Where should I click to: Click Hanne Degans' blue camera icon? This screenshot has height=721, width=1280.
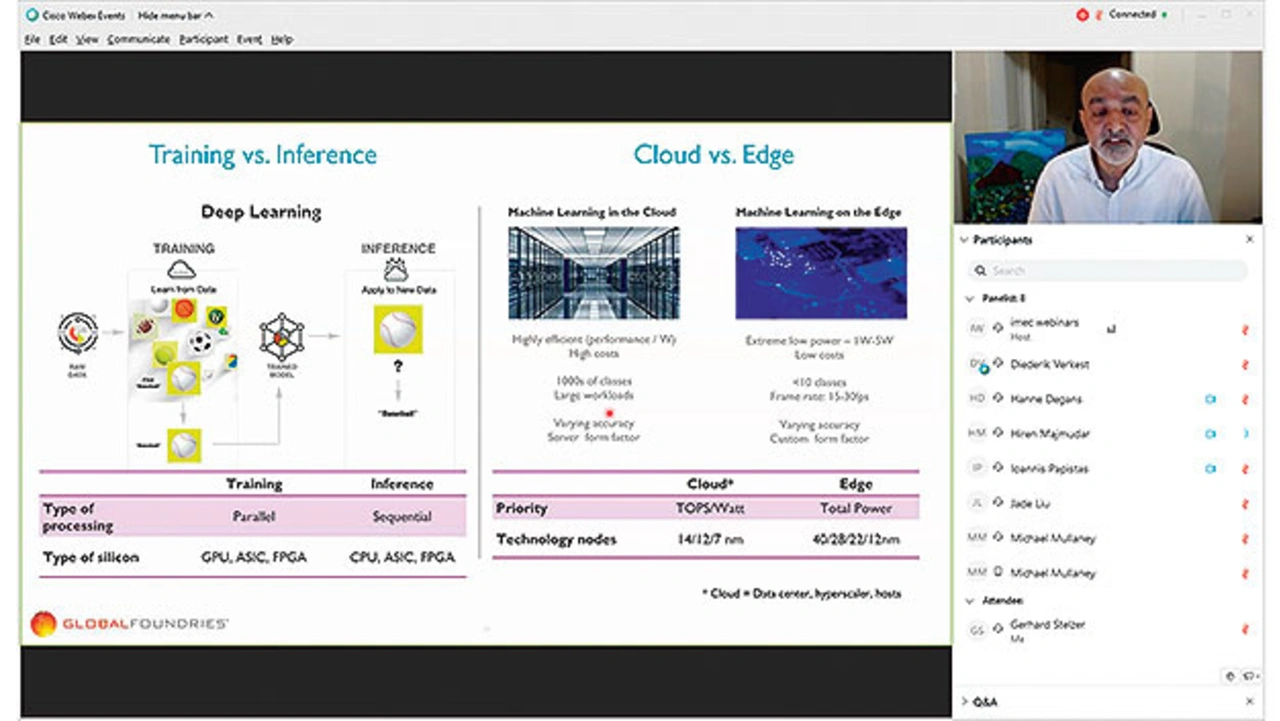click(1210, 399)
